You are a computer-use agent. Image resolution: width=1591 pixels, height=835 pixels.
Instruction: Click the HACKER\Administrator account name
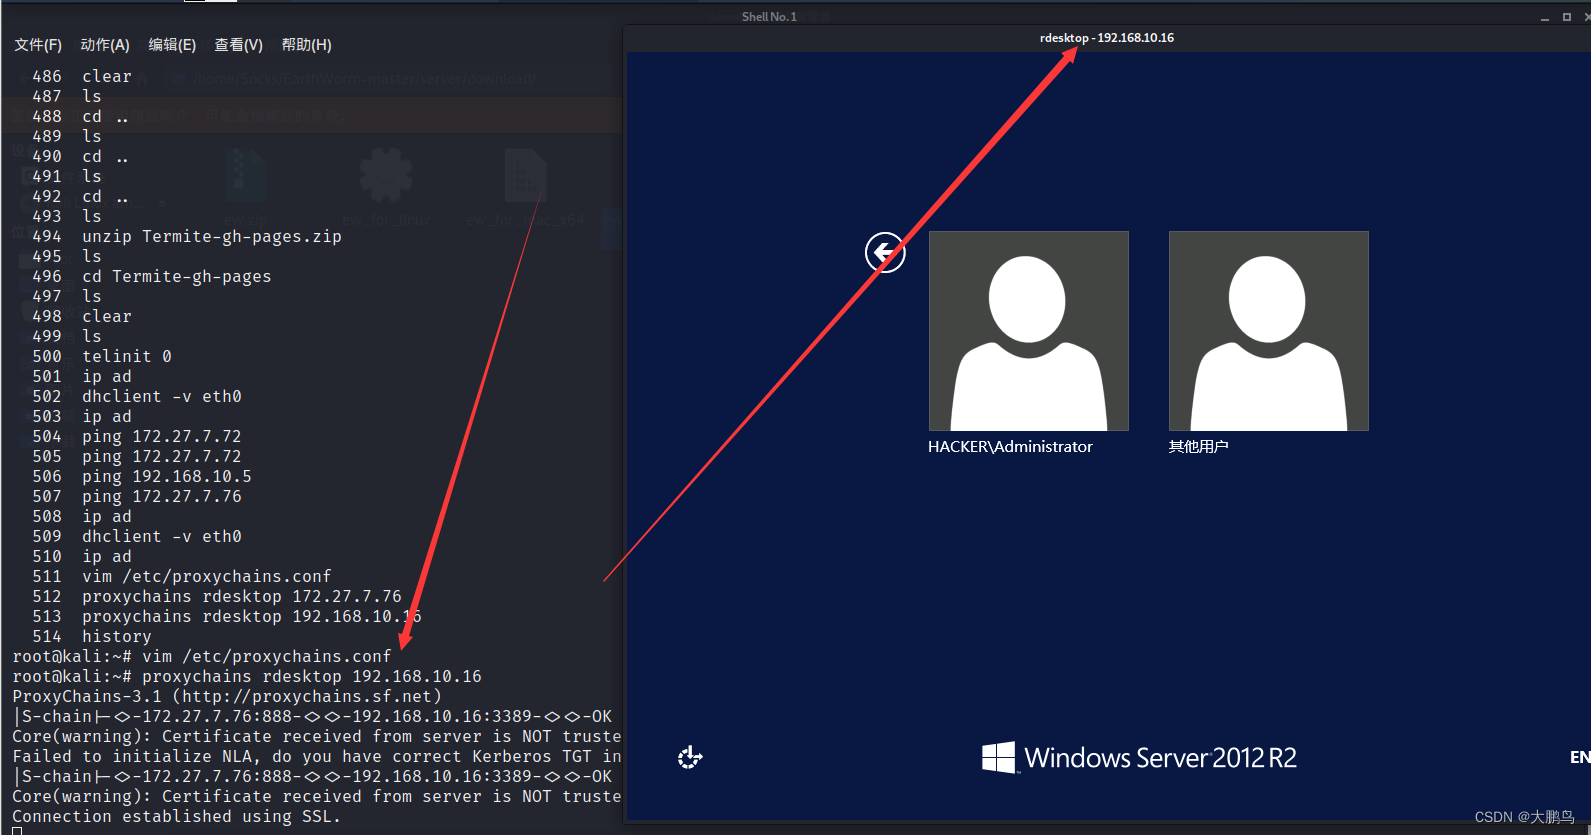point(1010,447)
